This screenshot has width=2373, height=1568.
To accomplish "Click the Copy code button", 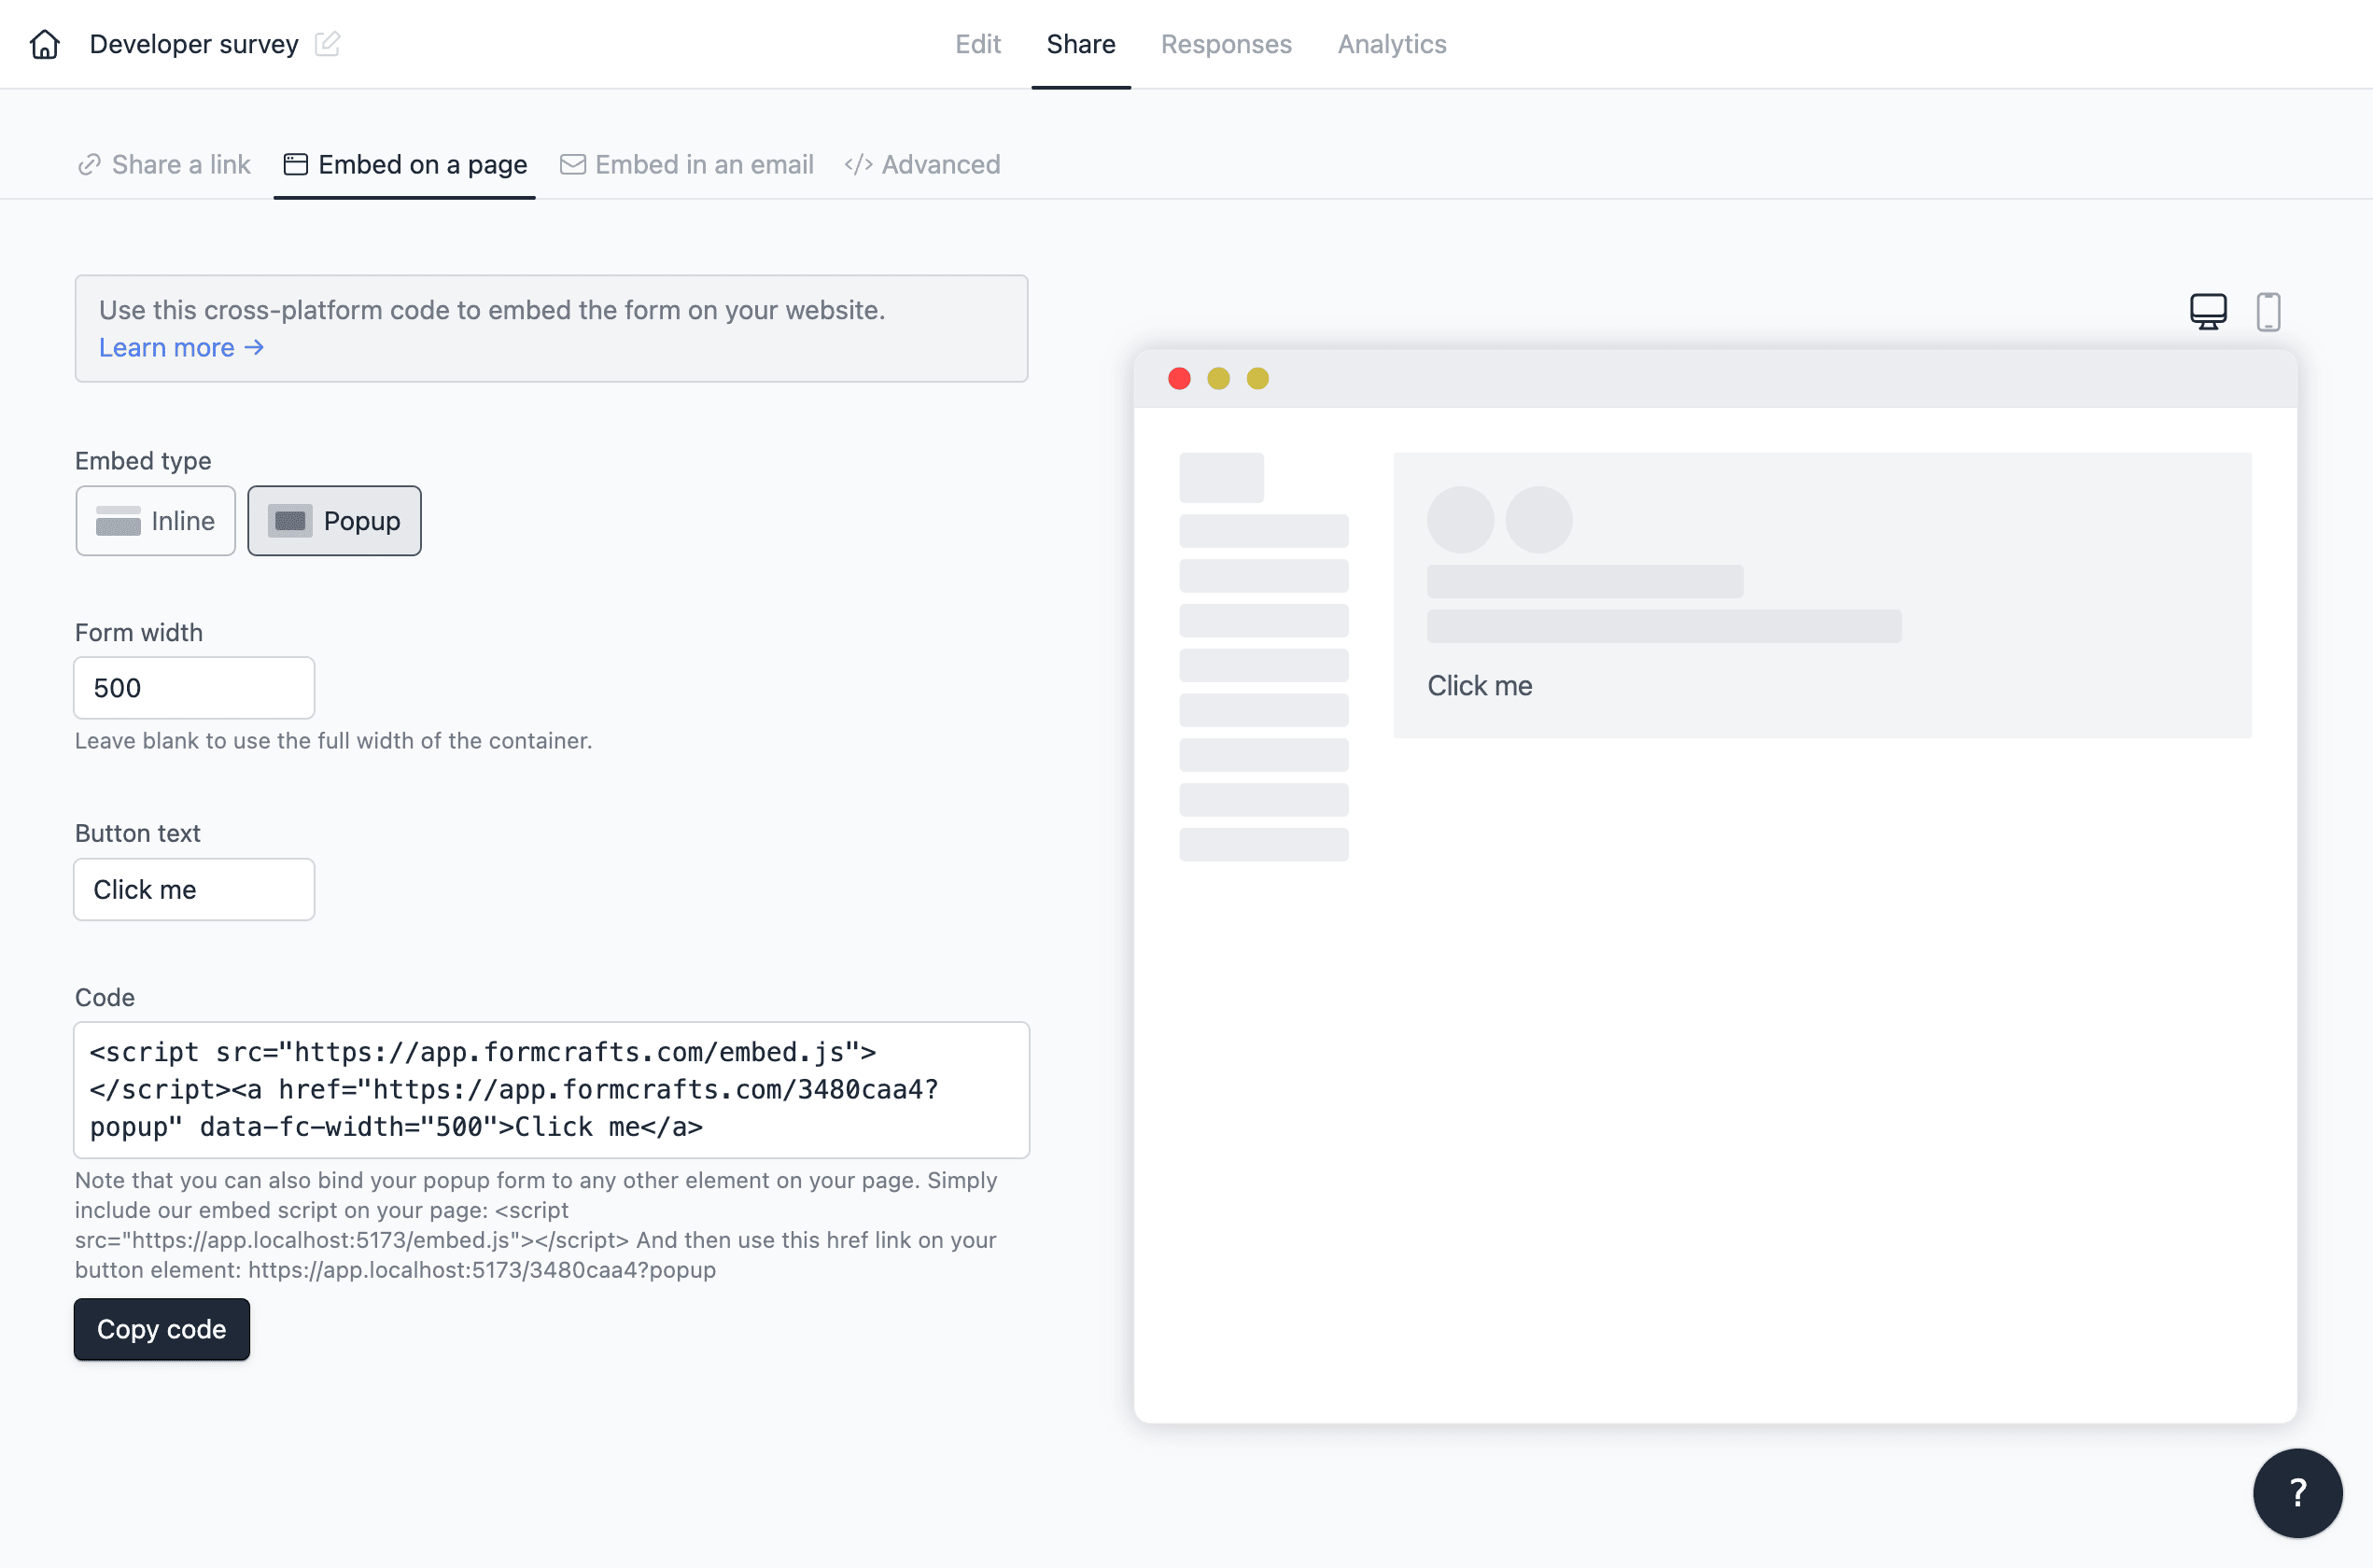I will pos(161,1328).
